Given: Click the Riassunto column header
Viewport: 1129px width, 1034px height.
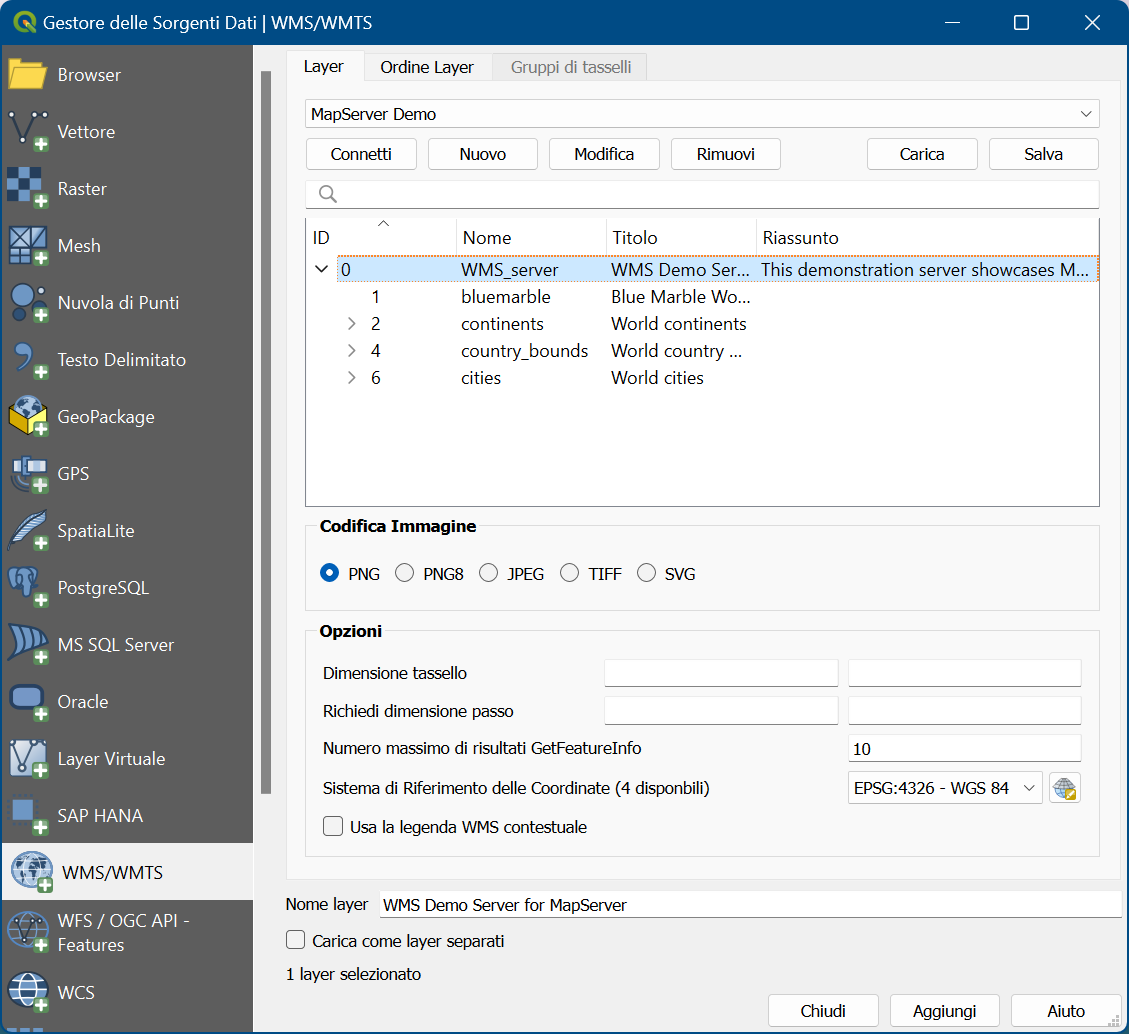Looking at the screenshot, I should (928, 238).
